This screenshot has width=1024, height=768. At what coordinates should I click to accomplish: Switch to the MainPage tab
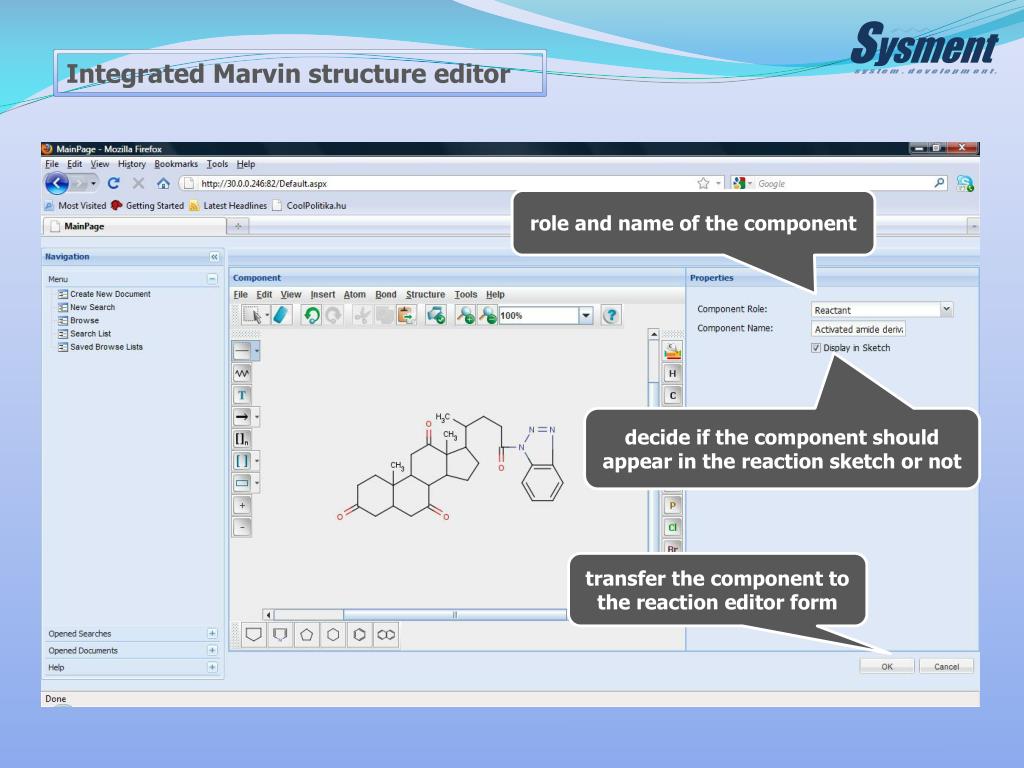(135, 226)
